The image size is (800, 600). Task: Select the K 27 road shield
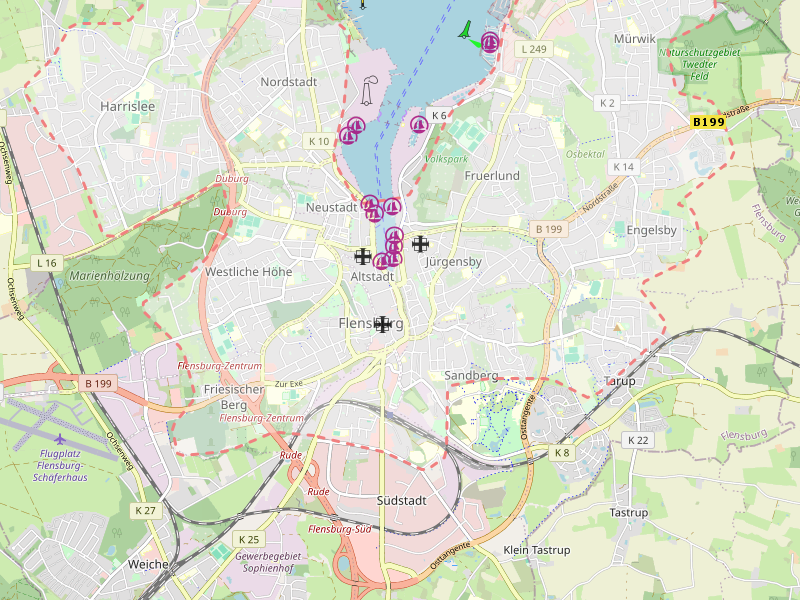[x=145, y=510]
